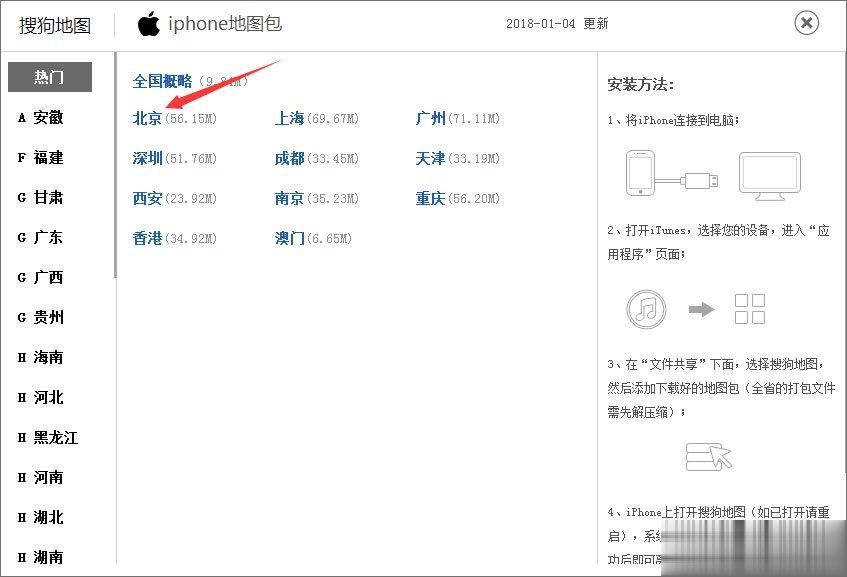Click the four-squares apps grid icon
The width and height of the screenshot is (847, 577).
point(750,309)
